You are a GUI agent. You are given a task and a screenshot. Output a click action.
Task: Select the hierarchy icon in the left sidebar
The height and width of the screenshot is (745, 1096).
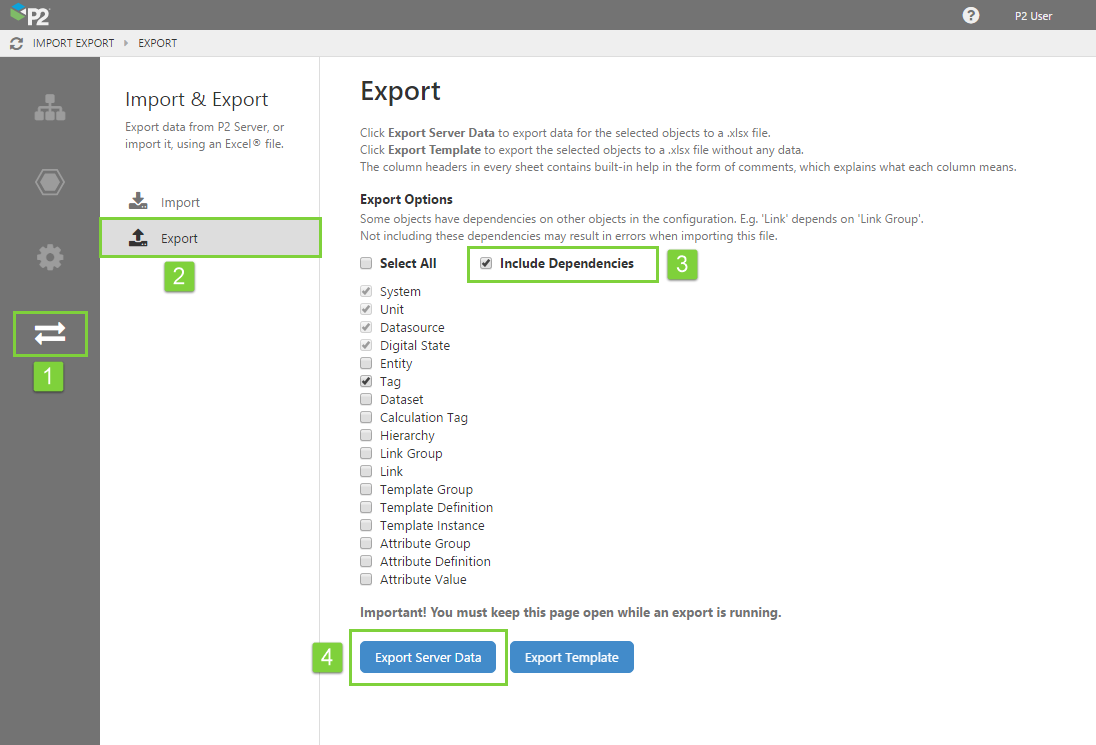click(x=49, y=107)
